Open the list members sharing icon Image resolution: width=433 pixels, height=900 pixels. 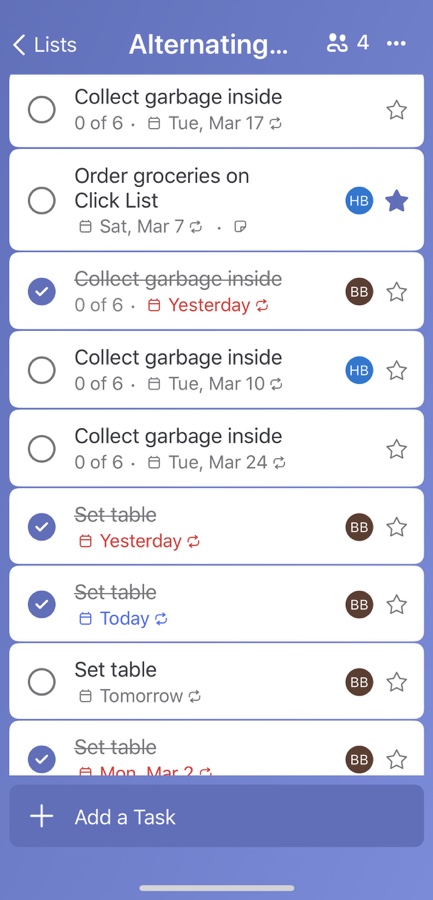tap(347, 43)
